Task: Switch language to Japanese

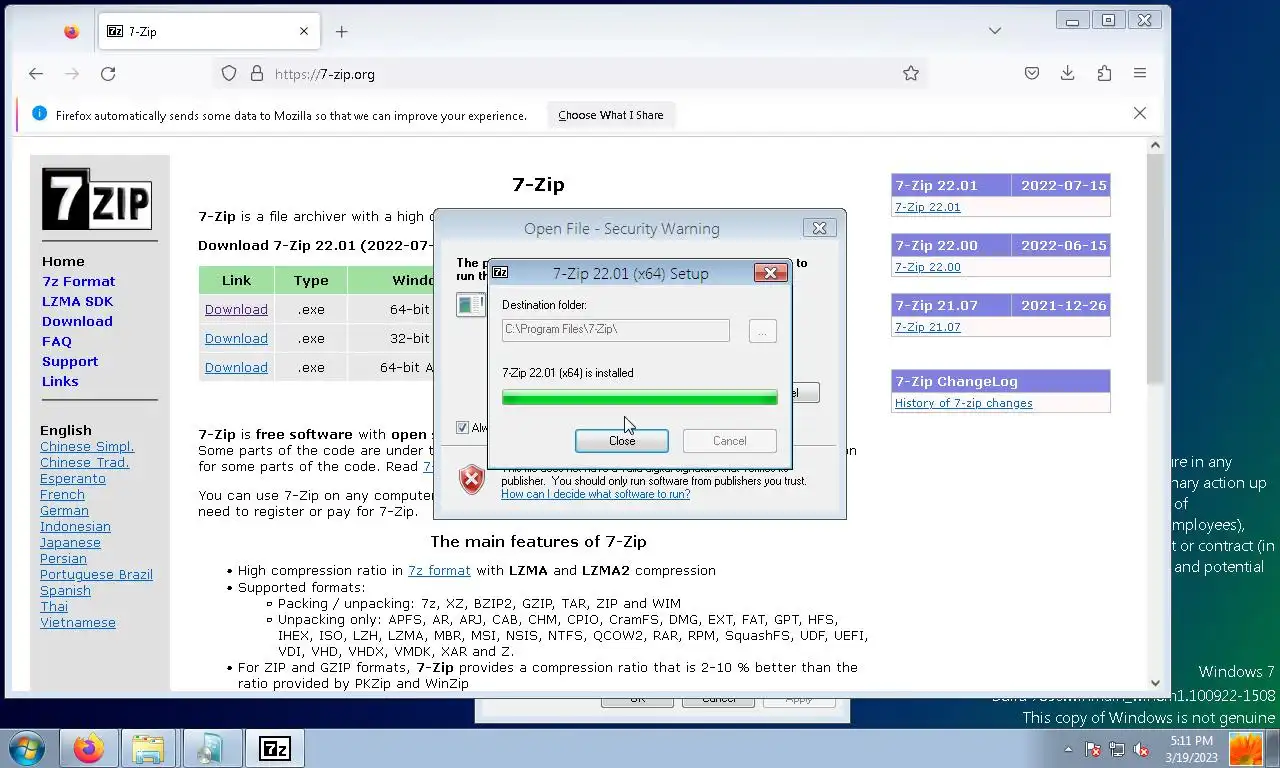Action: (70, 542)
